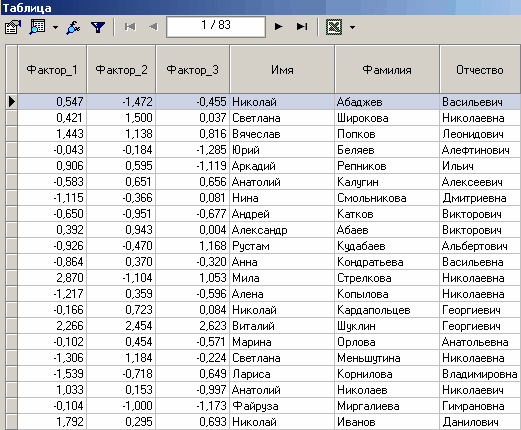Click the record counter field 1 / 83
521x430 pixels.
(216, 26)
